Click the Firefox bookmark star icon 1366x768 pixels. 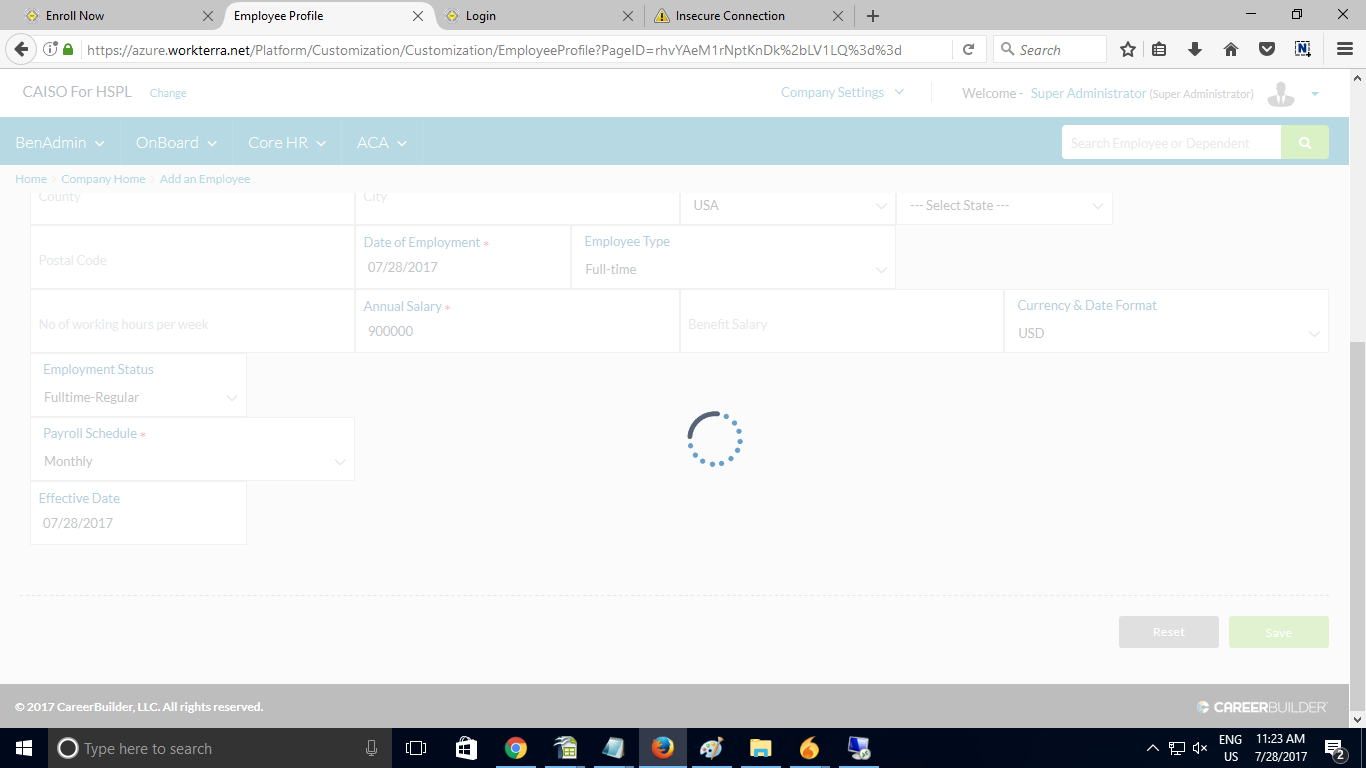tap(1128, 50)
